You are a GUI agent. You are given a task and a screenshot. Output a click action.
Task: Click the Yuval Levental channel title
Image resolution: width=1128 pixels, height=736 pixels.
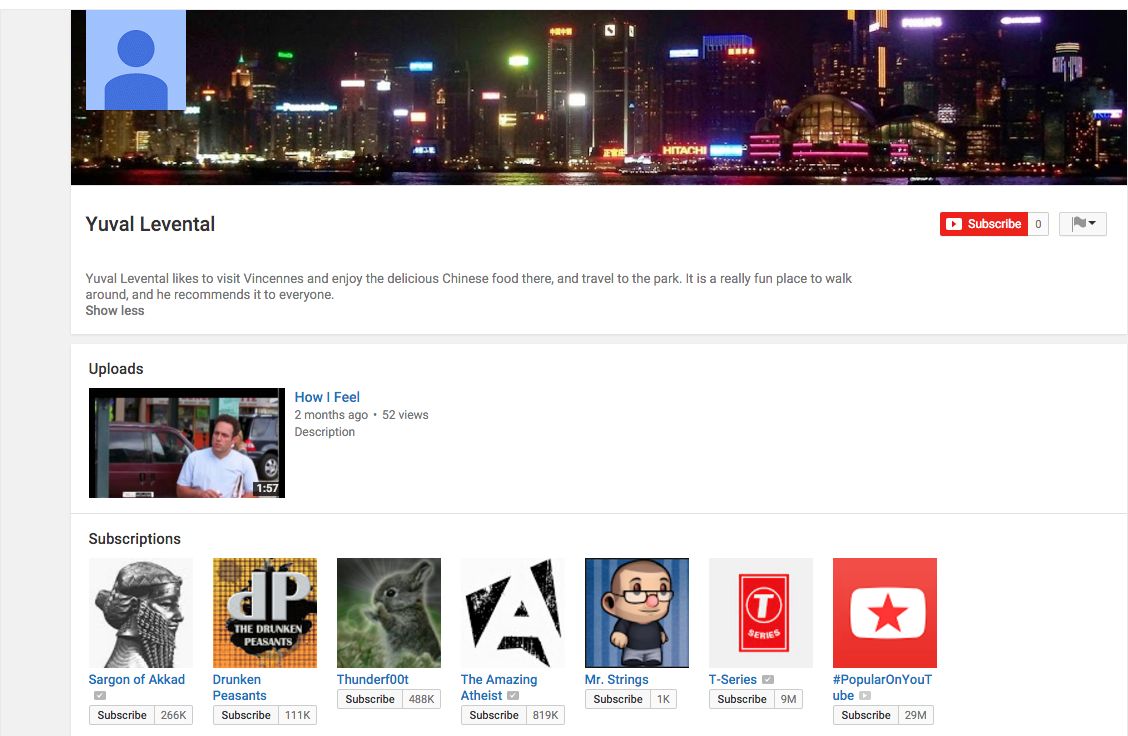[x=150, y=224]
